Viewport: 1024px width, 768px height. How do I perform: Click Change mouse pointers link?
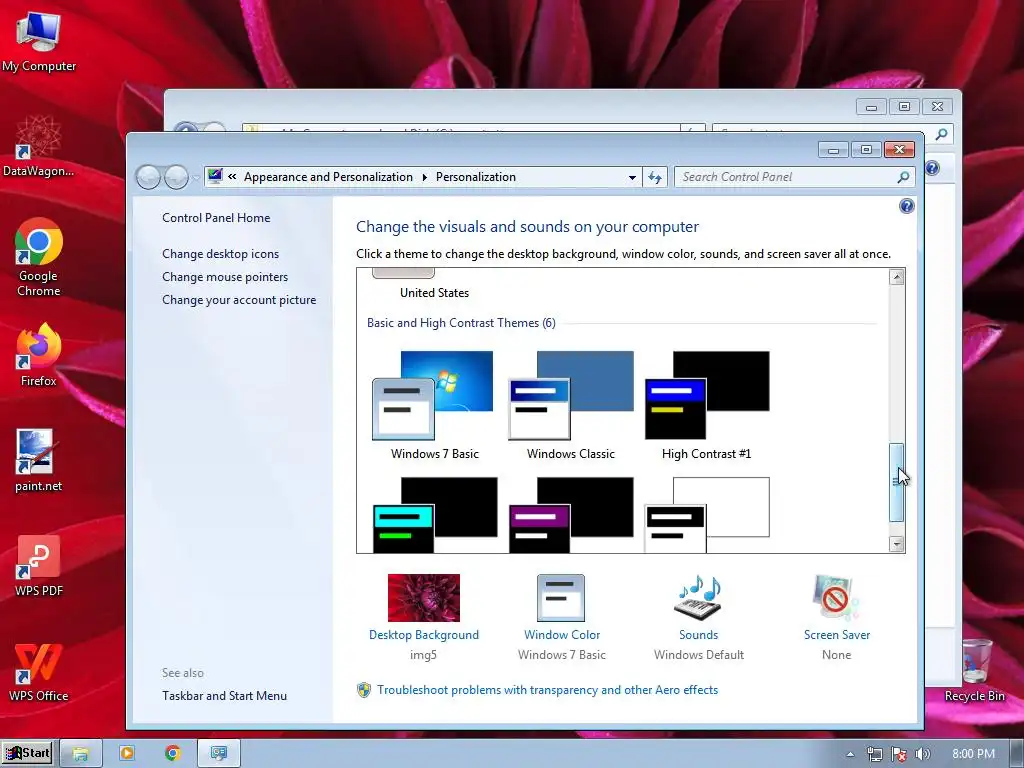click(x=225, y=276)
